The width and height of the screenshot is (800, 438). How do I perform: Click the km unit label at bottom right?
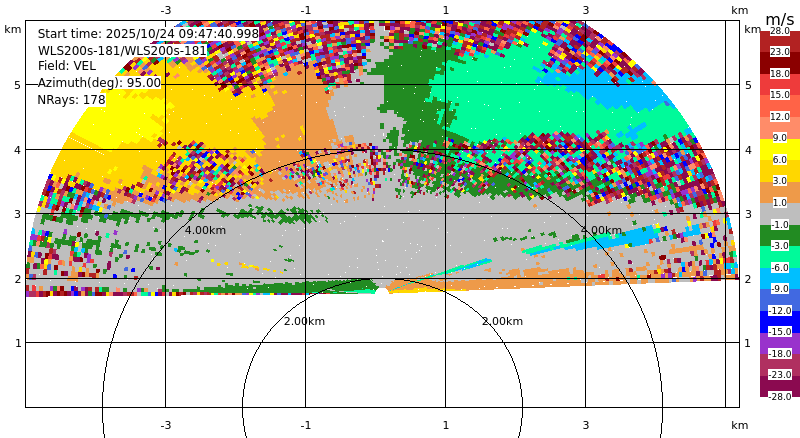(x=739, y=425)
